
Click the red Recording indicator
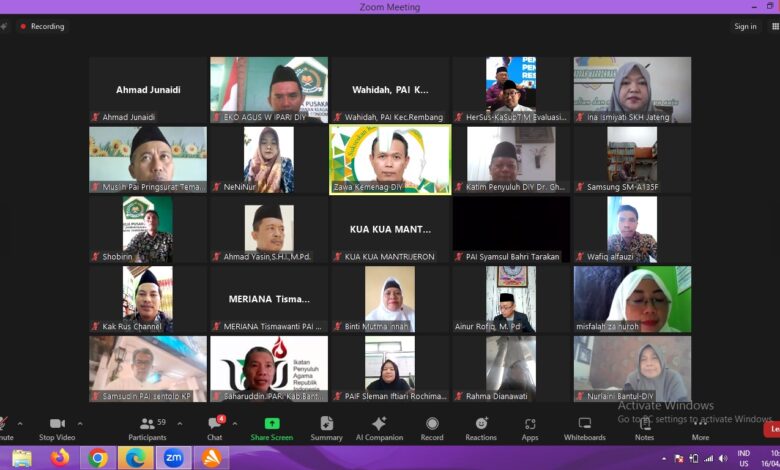(x=43, y=26)
